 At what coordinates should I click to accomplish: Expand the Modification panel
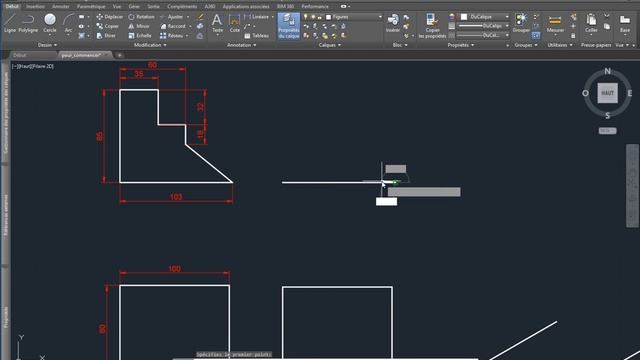coord(150,45)
